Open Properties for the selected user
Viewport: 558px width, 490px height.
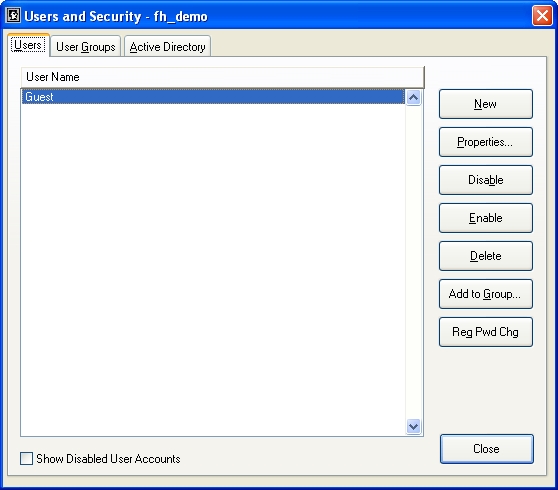486,142
